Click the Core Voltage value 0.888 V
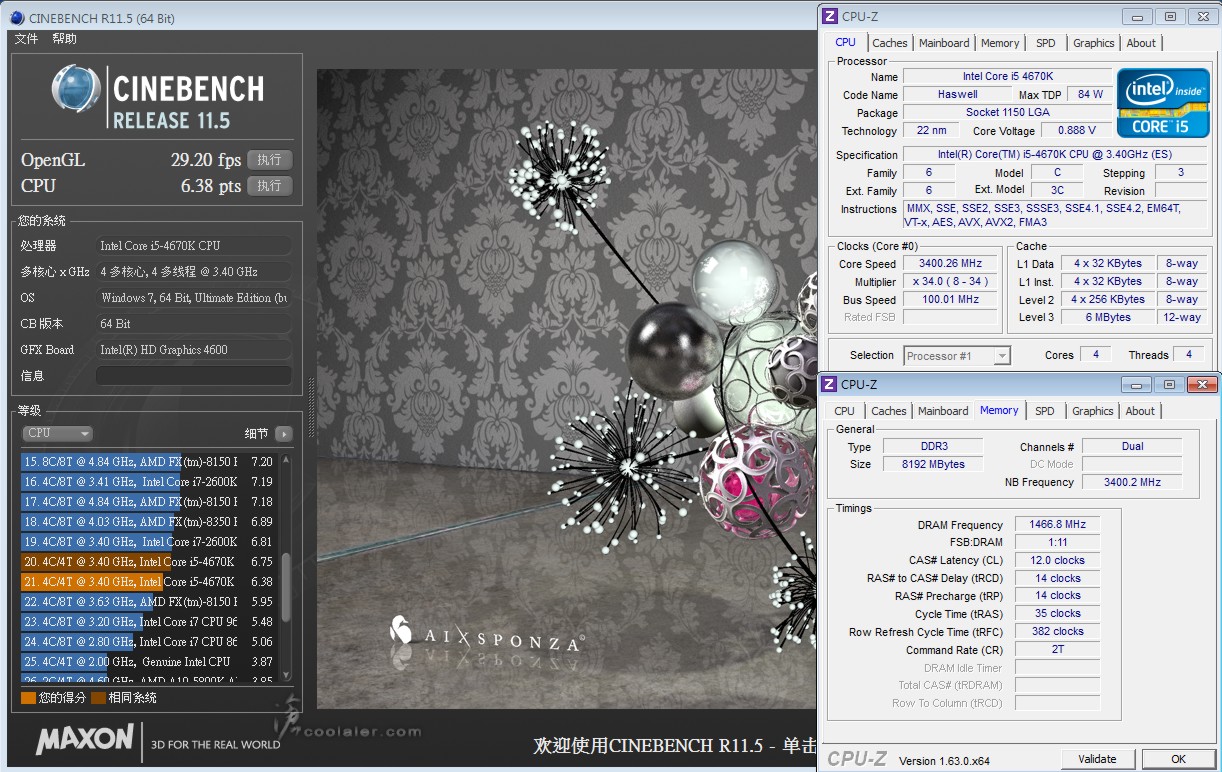The image size is (1222, 772). pyautogui.click(x=1076, y=130)
